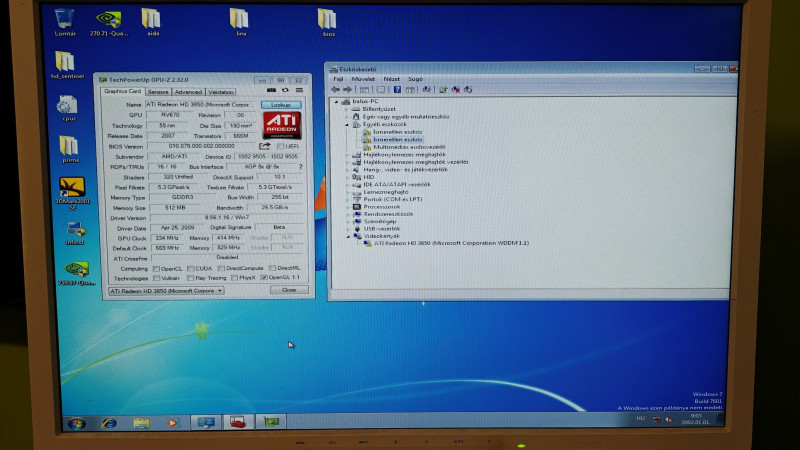
Task: Expand the USB-vezérlők node
Action: pos(348,229)
